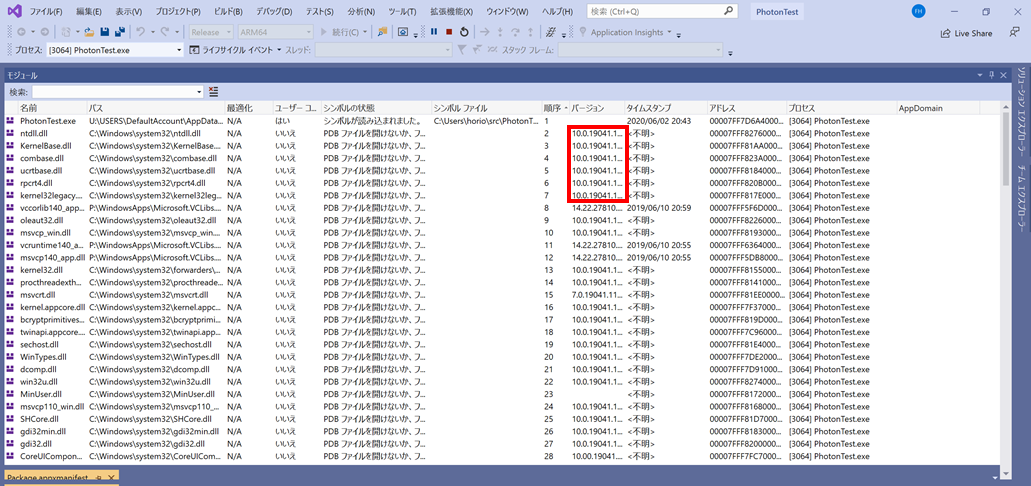Click the Save All icon

coord(120,32)
